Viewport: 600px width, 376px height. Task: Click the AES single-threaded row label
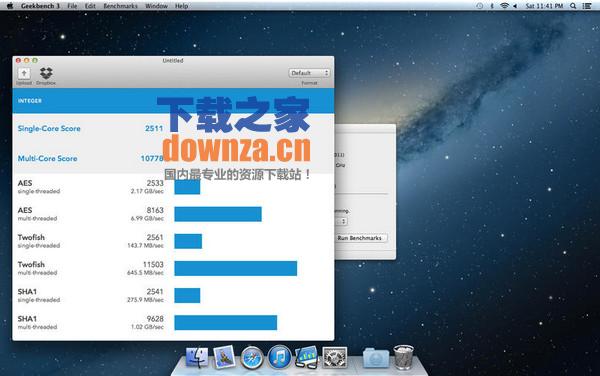tap(39, 187)
